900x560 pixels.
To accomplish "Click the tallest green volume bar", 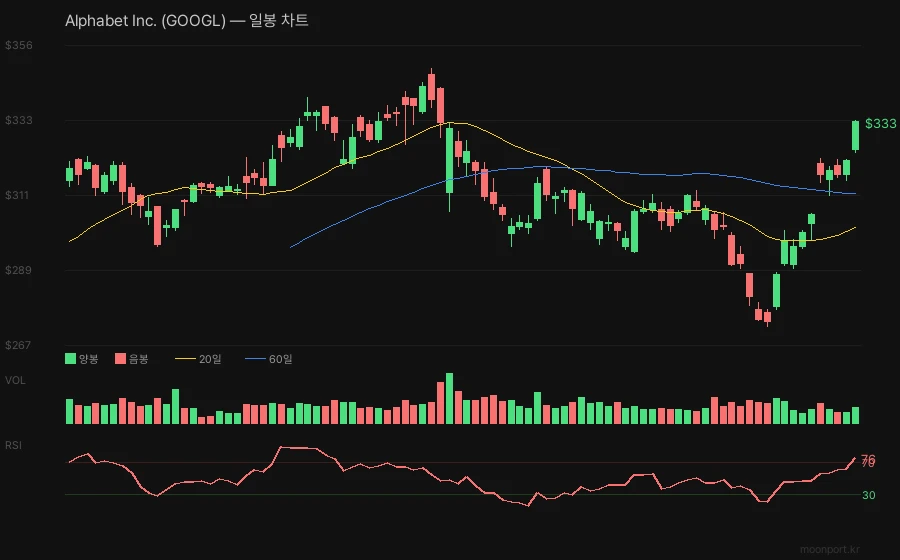I will point(449,399).
